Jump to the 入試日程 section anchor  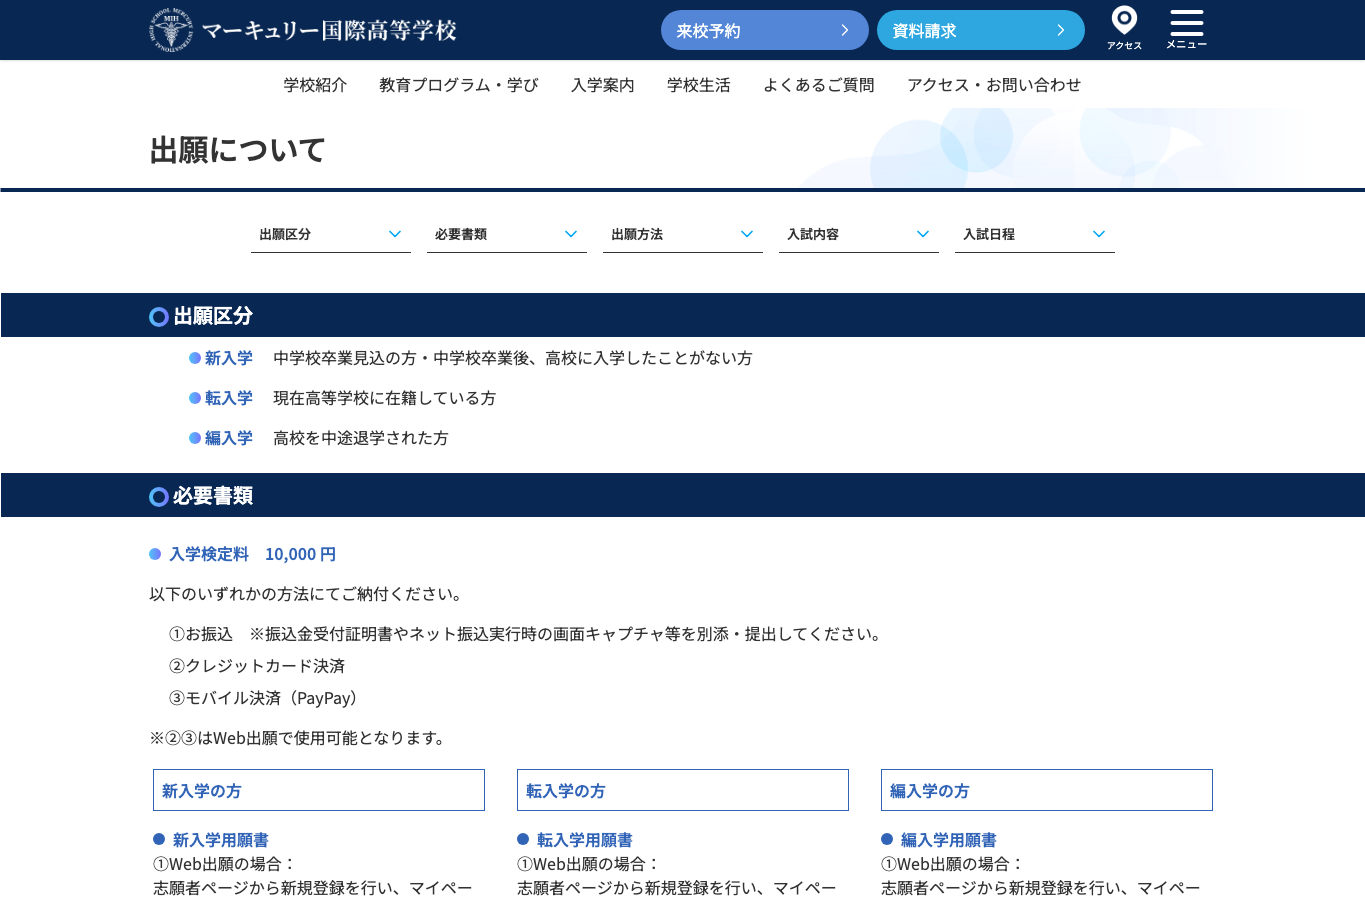[x=1035, y=234]
